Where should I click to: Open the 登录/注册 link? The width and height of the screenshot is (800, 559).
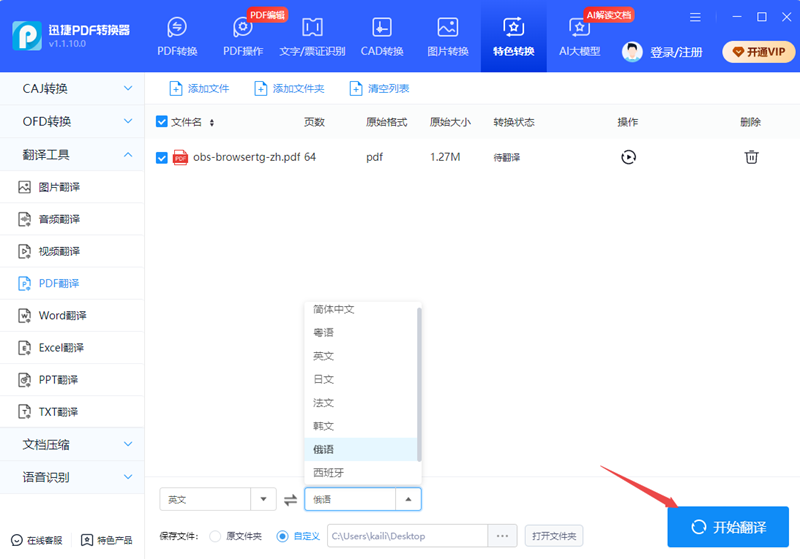[676, 52]
